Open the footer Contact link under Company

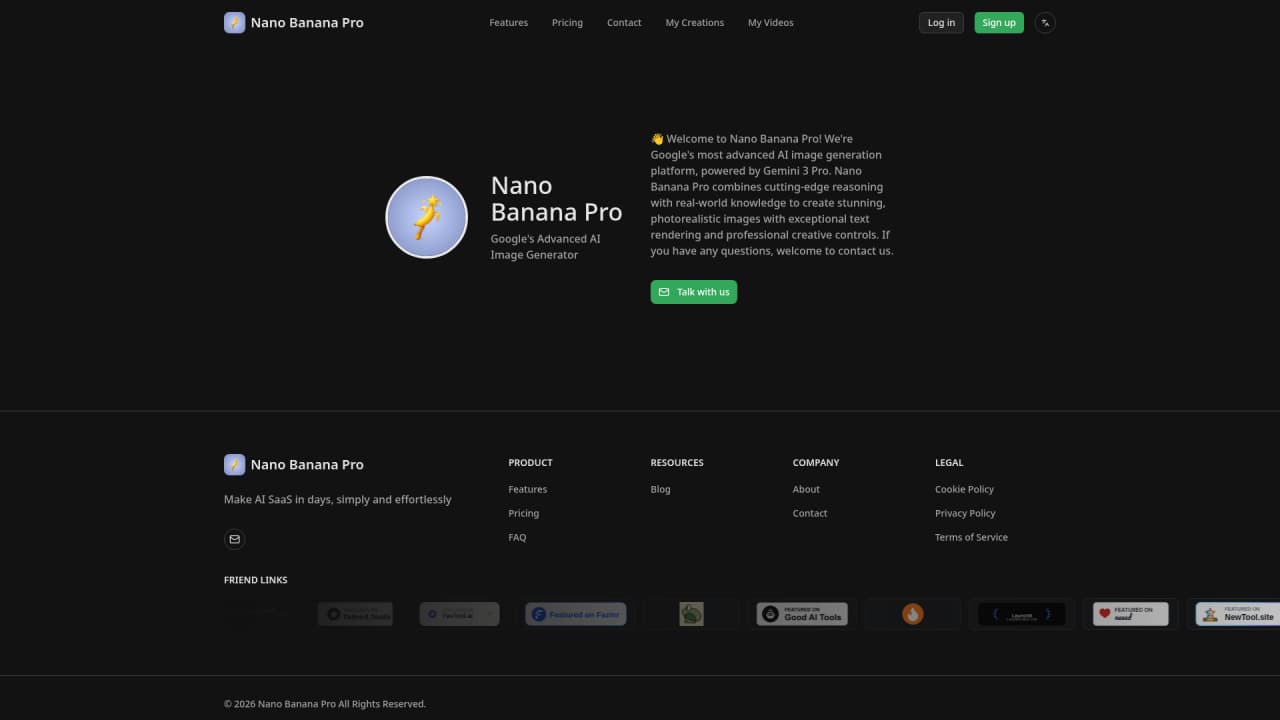point(810,513)
